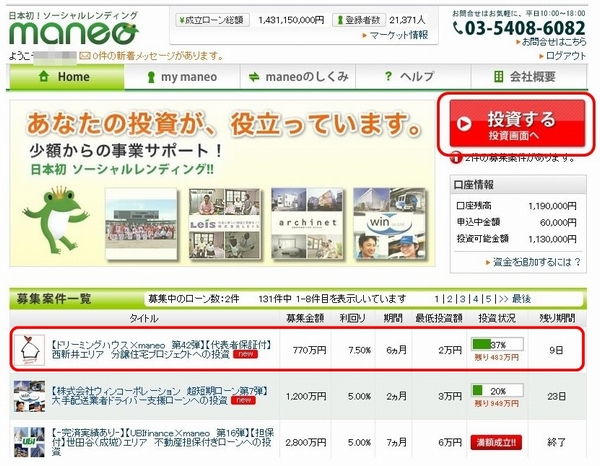Click the 7.50% yield cell
Image resolution: width=600 pixels, height=466 pixels.
point(359,350)
